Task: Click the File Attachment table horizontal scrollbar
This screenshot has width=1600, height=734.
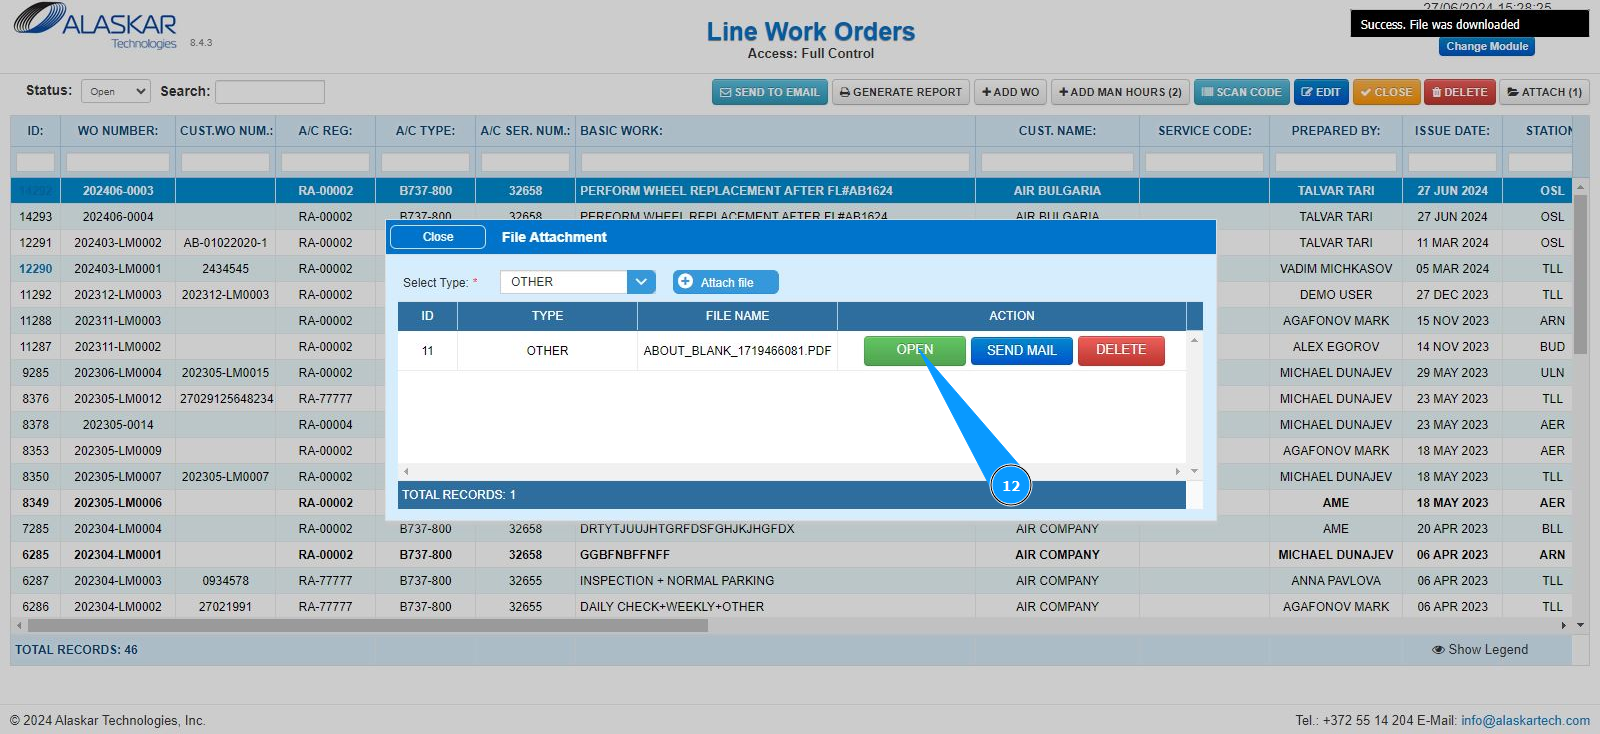Action: (x=791, y=471)
